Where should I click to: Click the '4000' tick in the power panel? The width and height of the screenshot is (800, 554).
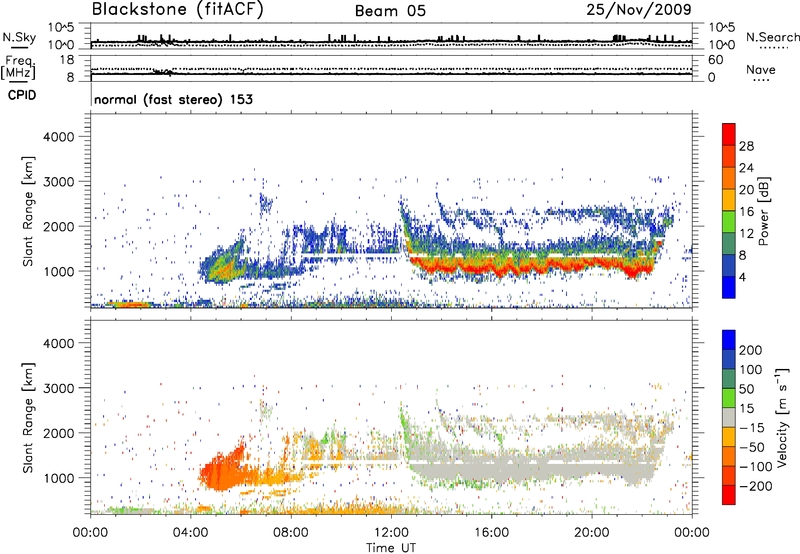pos(59,137)
